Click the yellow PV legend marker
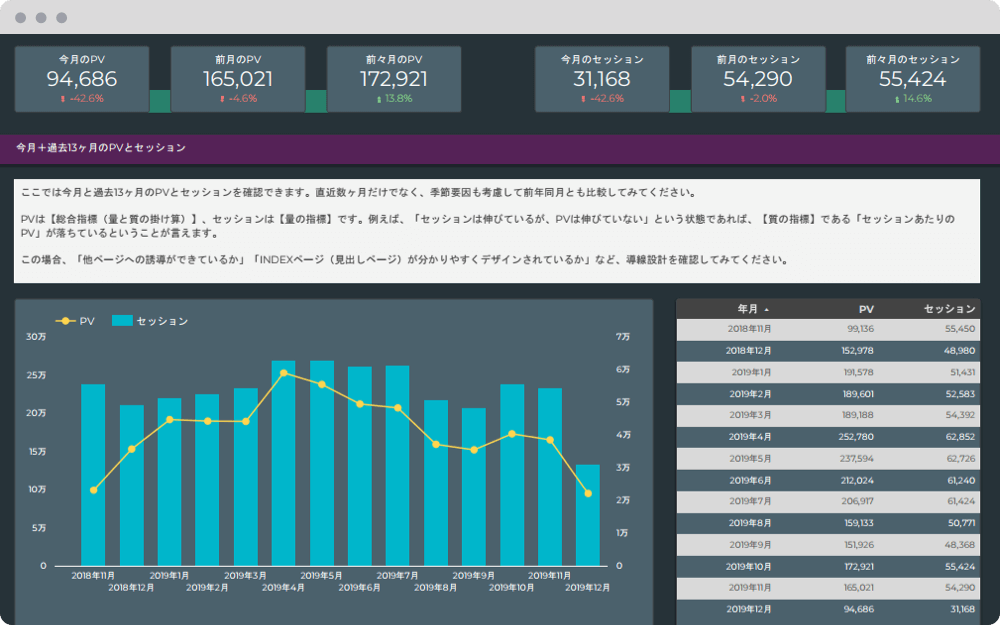The height and width of the screenshot is (625, 1000). click(66, 321)
